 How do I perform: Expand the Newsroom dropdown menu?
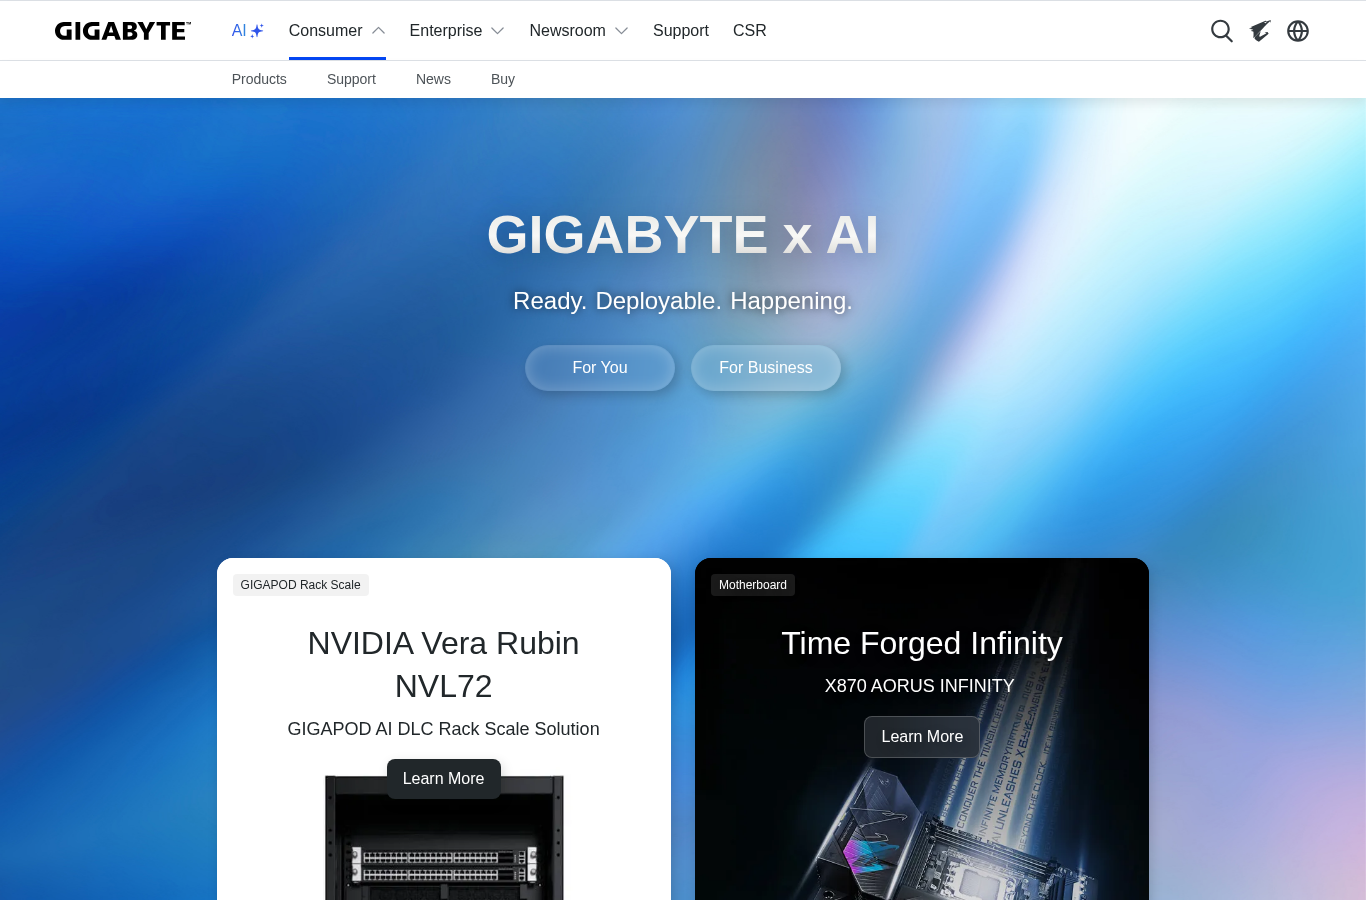point(579,31)
